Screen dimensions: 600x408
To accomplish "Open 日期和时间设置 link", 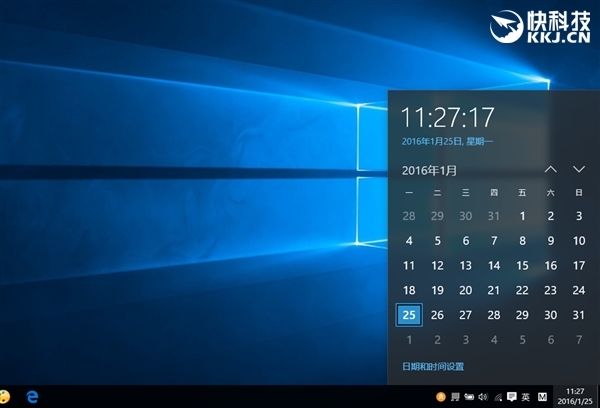I will click(433, 366).
